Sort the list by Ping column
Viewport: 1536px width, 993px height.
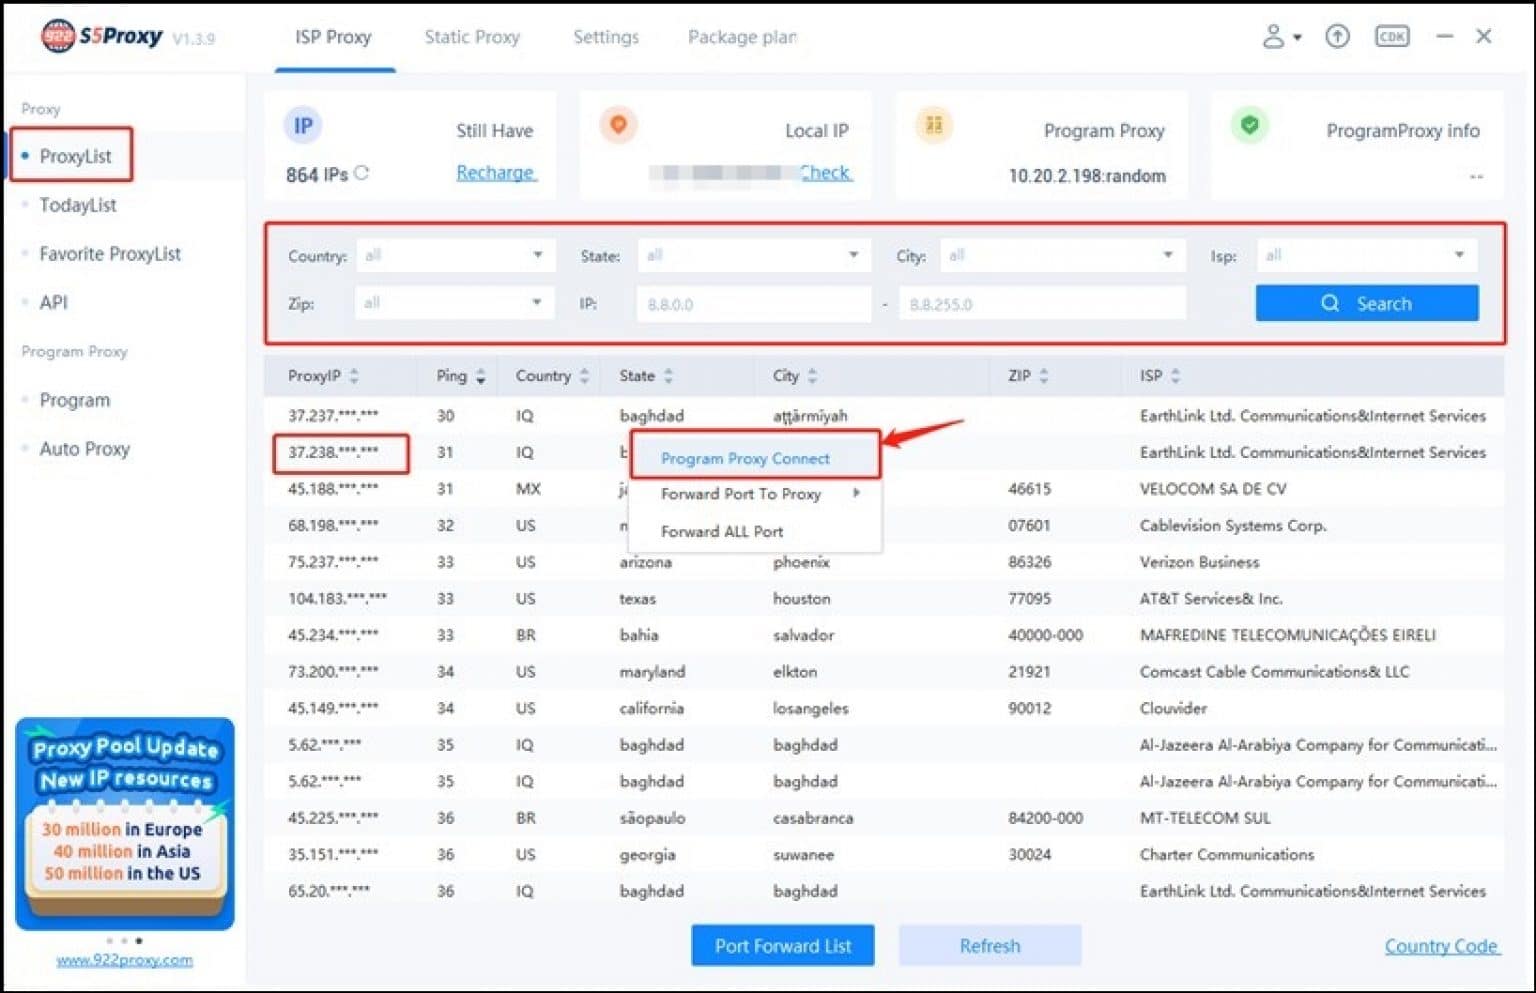click(460, 376)
